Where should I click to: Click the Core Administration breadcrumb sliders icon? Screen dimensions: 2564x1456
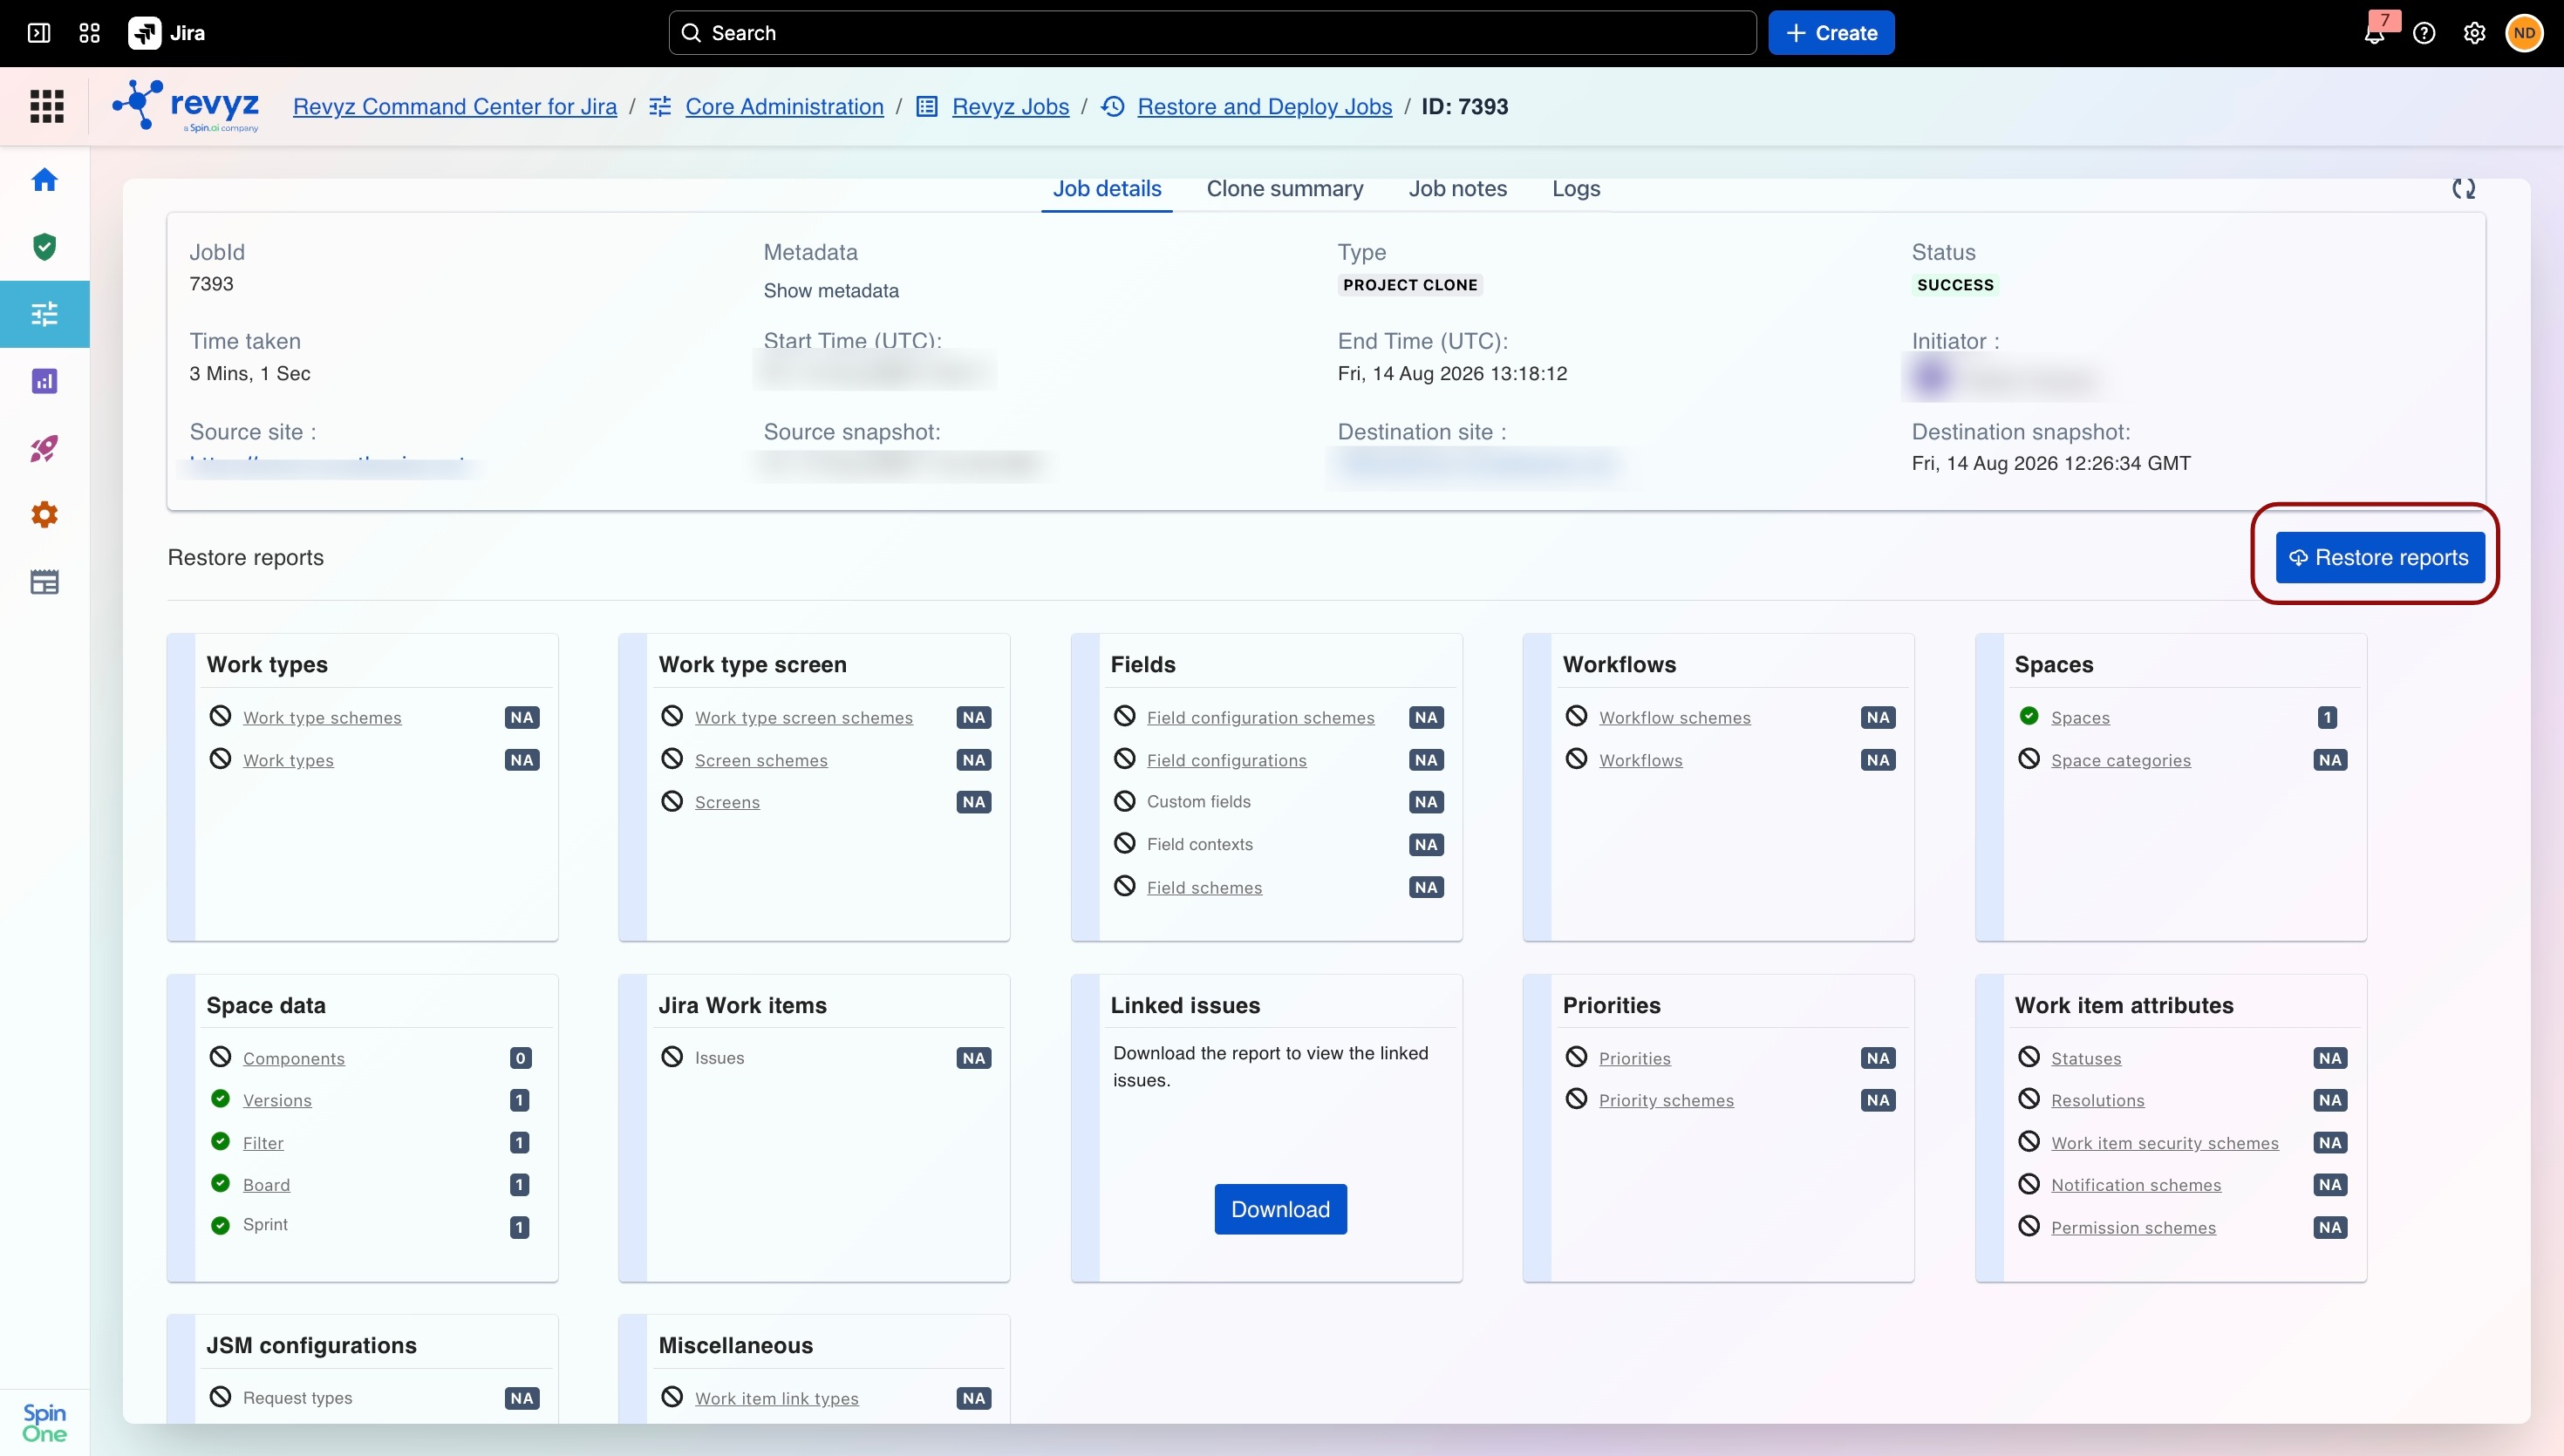(x=660, y=106)
